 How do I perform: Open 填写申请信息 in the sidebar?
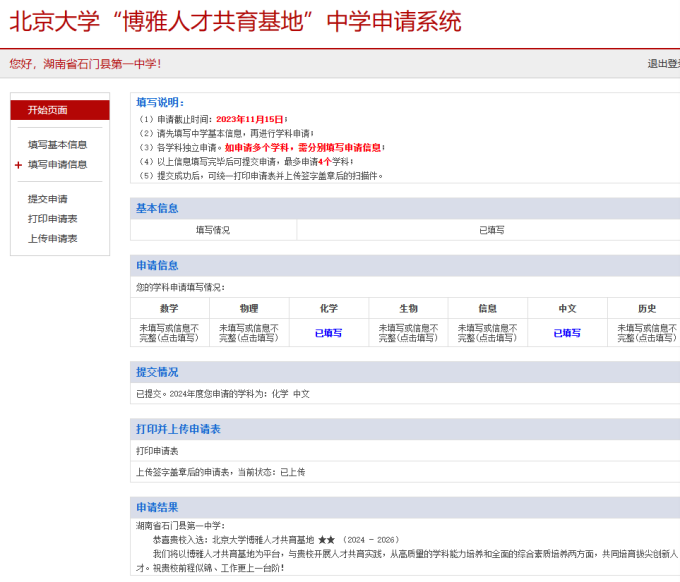point(57,165)
